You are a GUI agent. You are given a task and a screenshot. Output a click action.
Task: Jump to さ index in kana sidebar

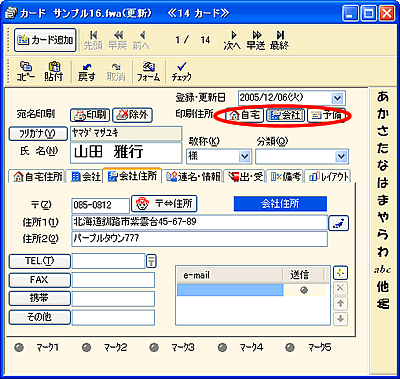coord(383,131)
